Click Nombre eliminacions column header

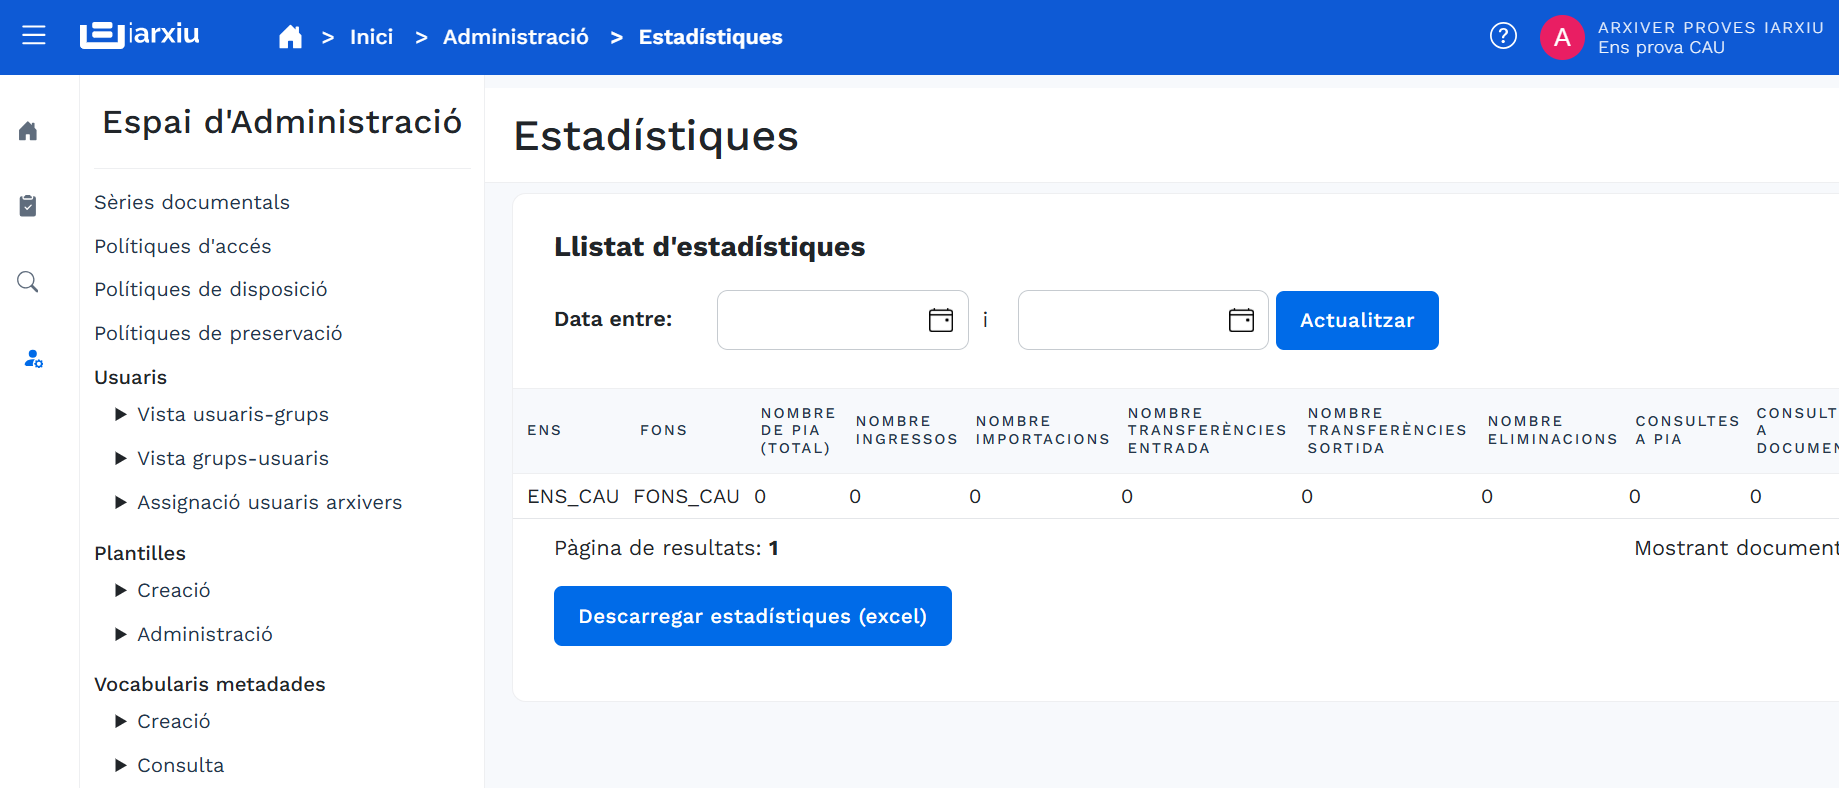[x=1552, y=430]
